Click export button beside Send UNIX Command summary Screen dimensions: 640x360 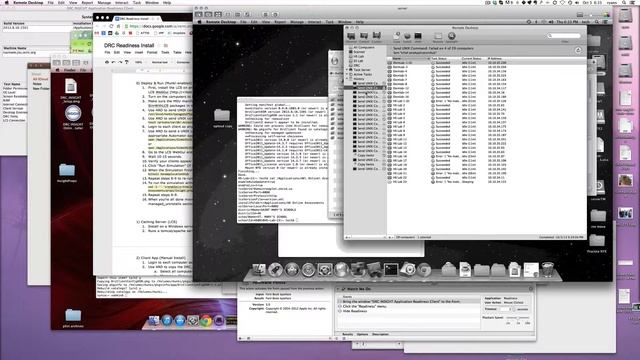[578, 50]
